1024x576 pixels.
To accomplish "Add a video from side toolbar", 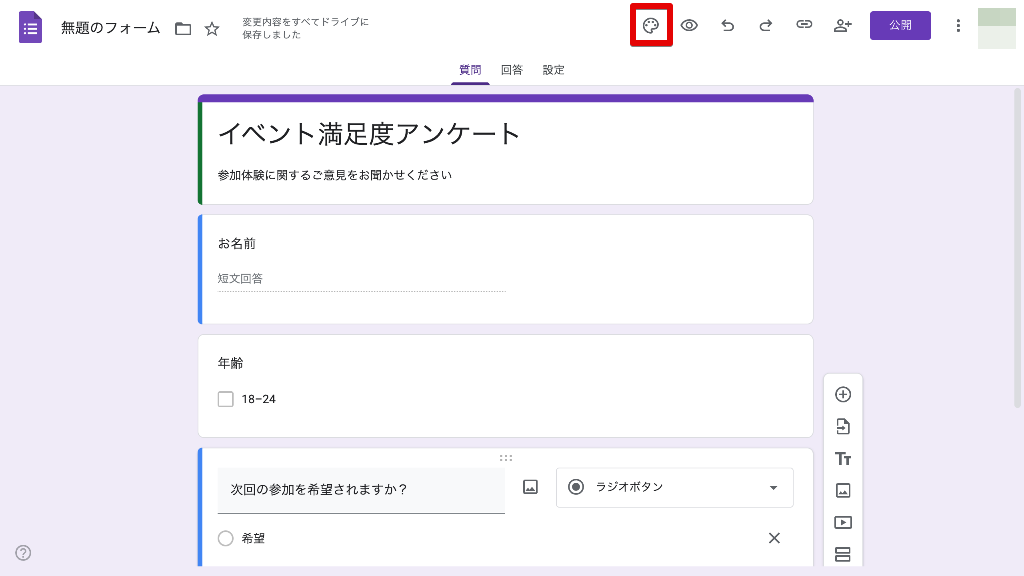I will [843, 522].
